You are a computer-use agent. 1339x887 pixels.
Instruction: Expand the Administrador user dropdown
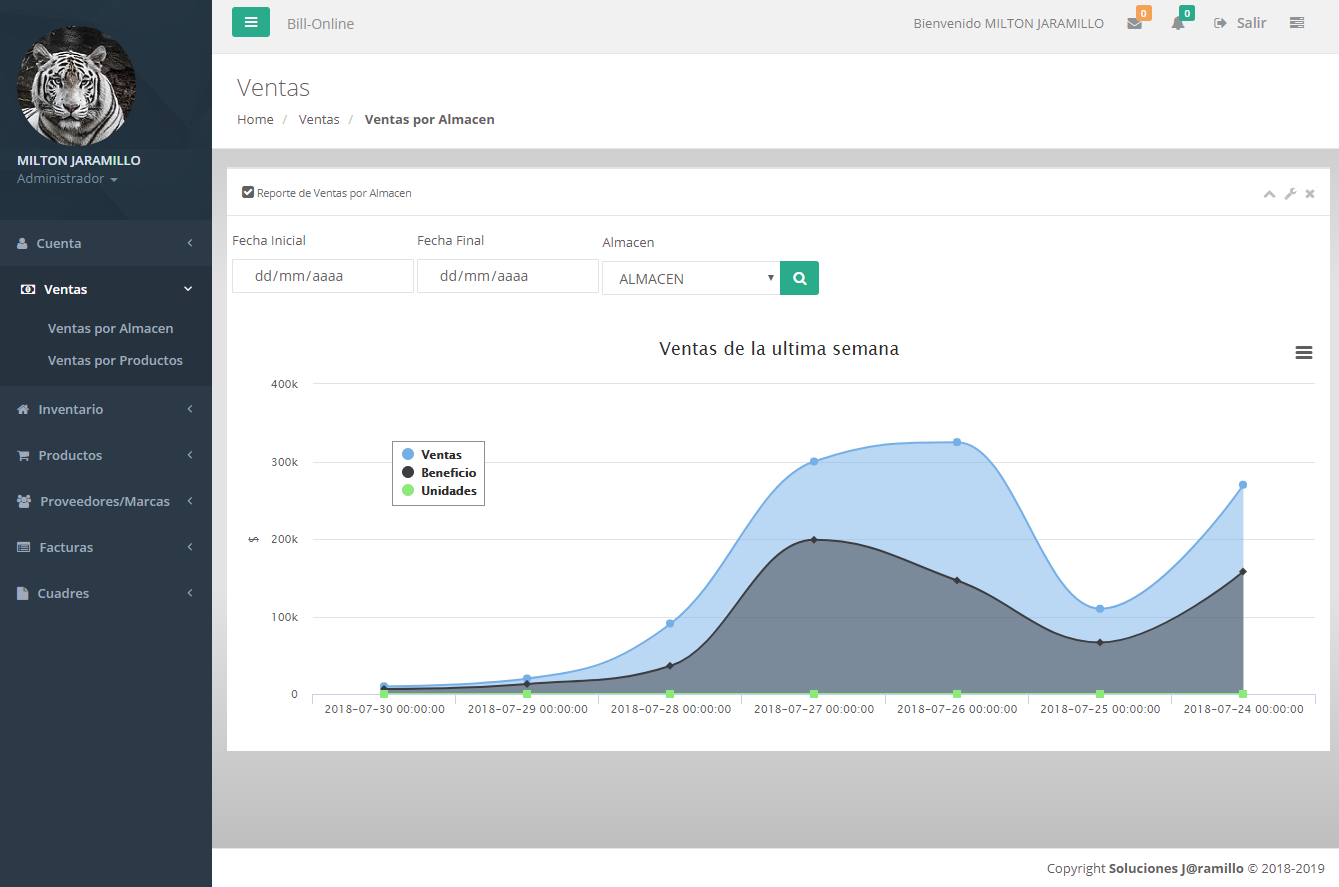(67, 179)
